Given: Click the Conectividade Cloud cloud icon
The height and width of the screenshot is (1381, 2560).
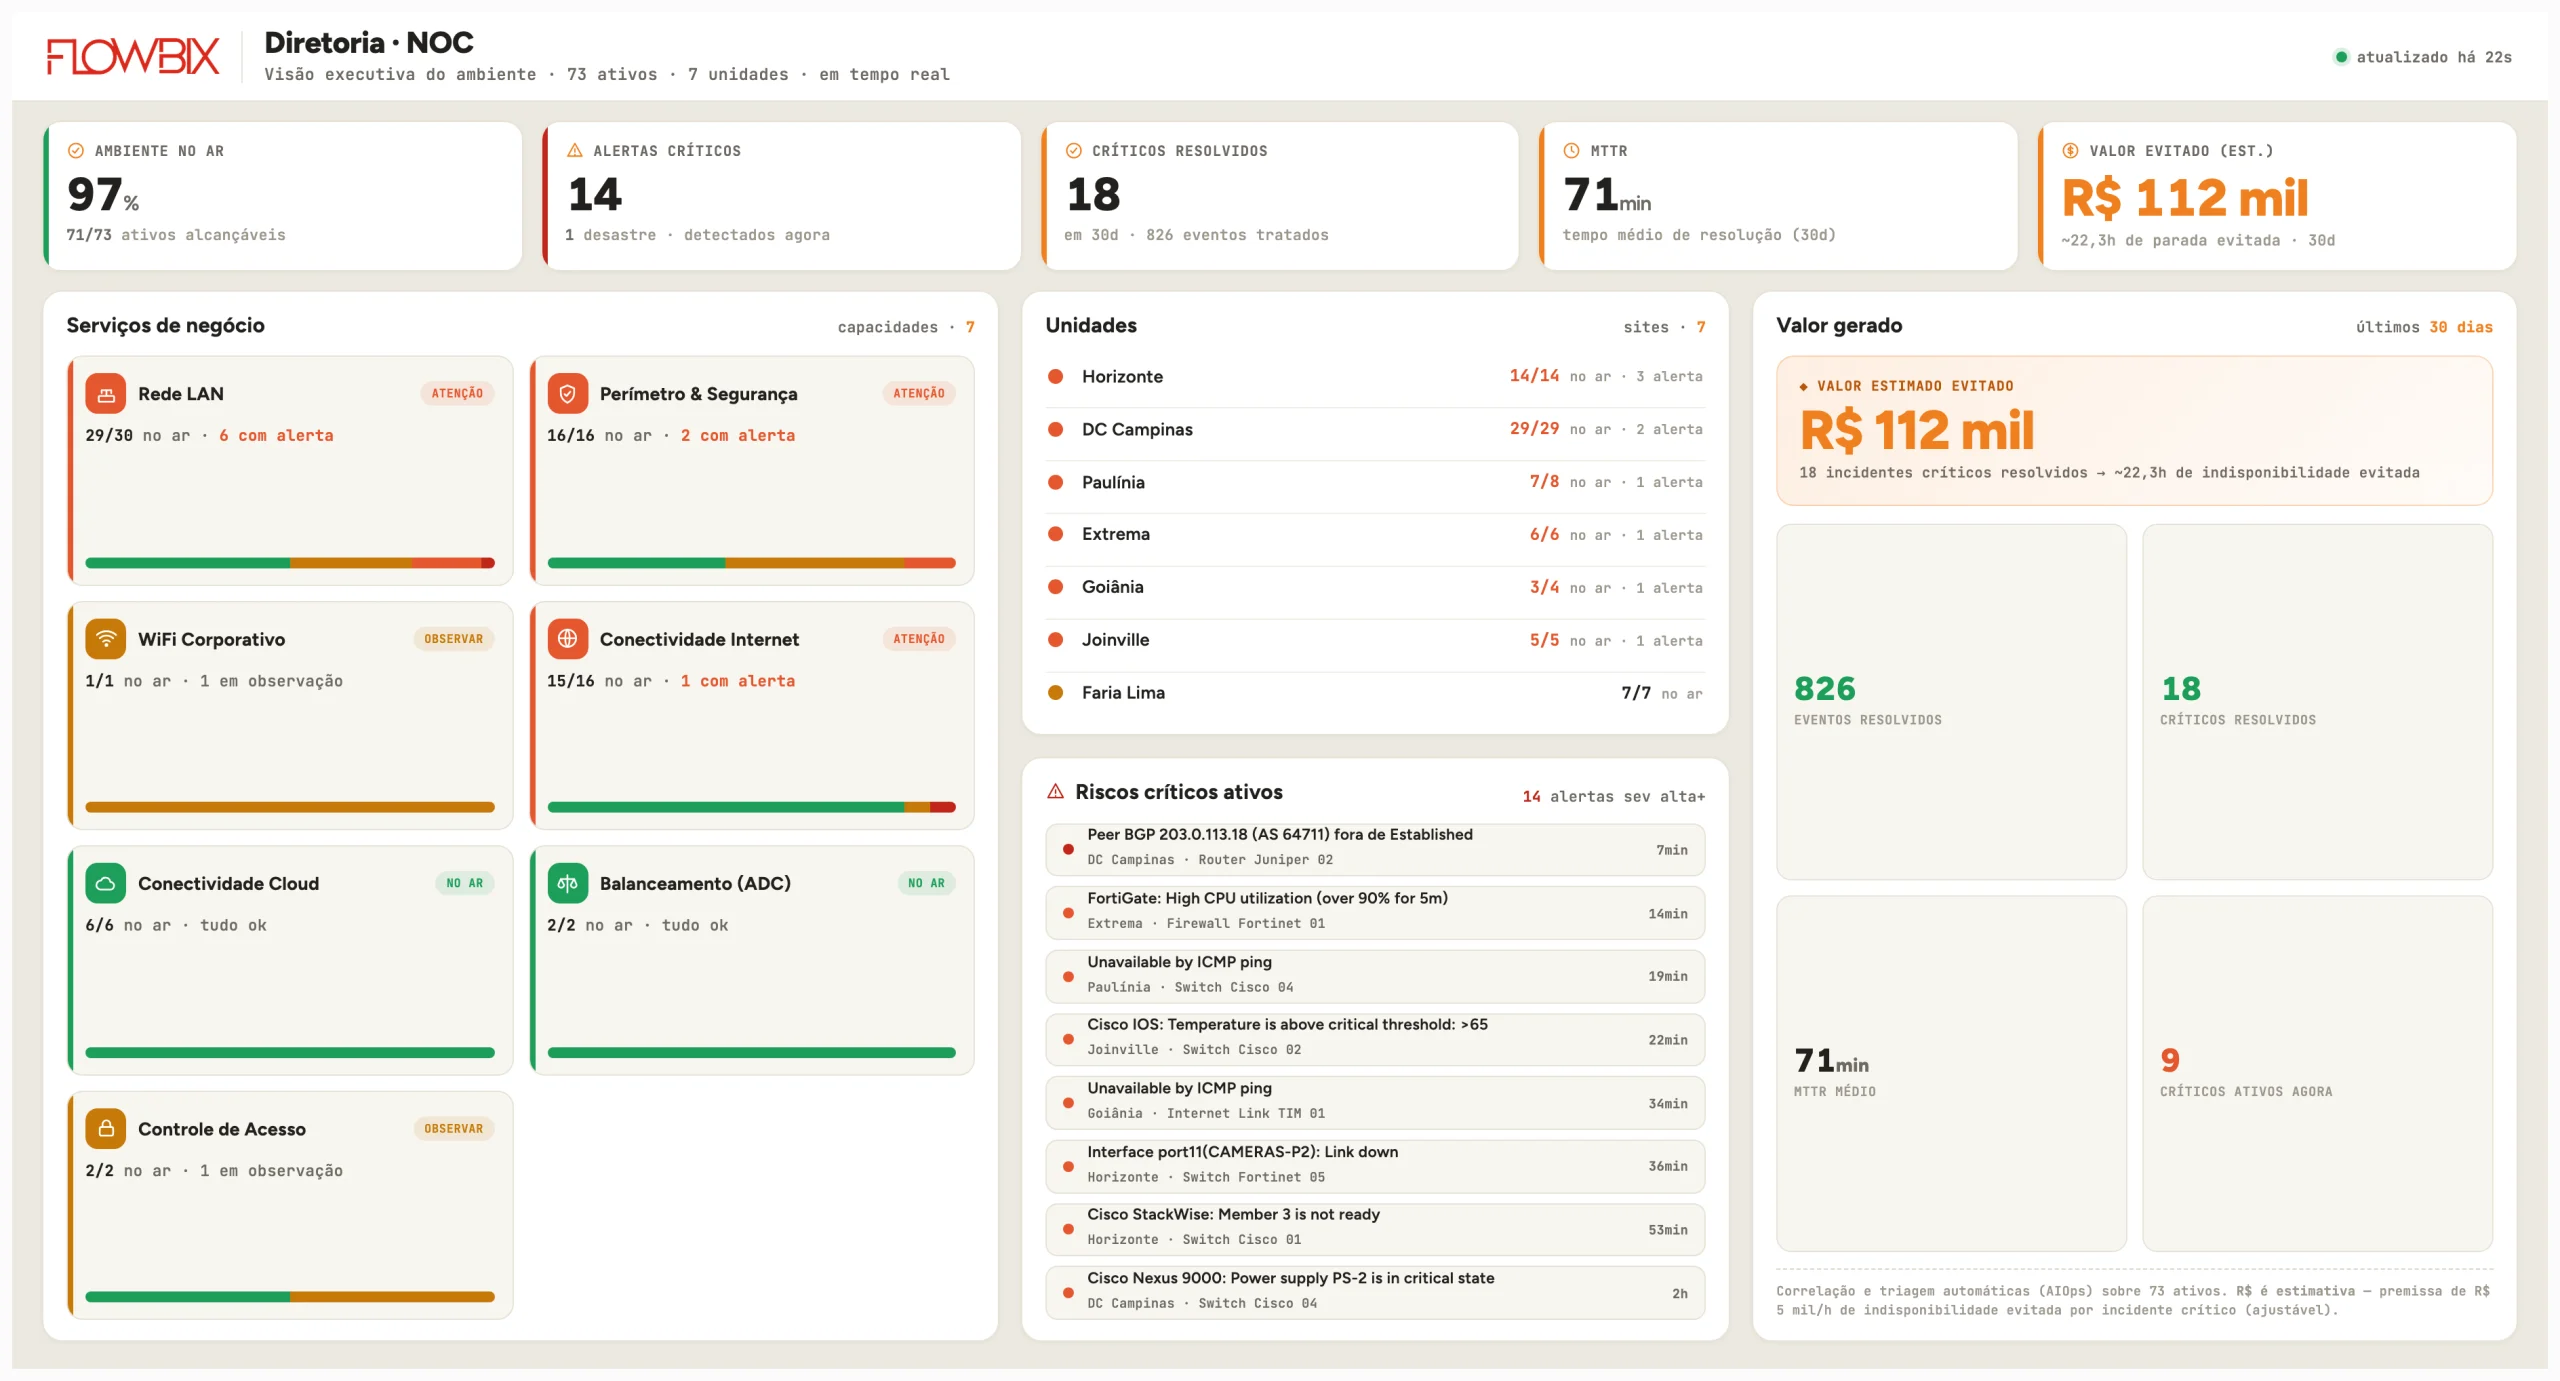Looking at the screenshot, I should click(x=106, y=884).
